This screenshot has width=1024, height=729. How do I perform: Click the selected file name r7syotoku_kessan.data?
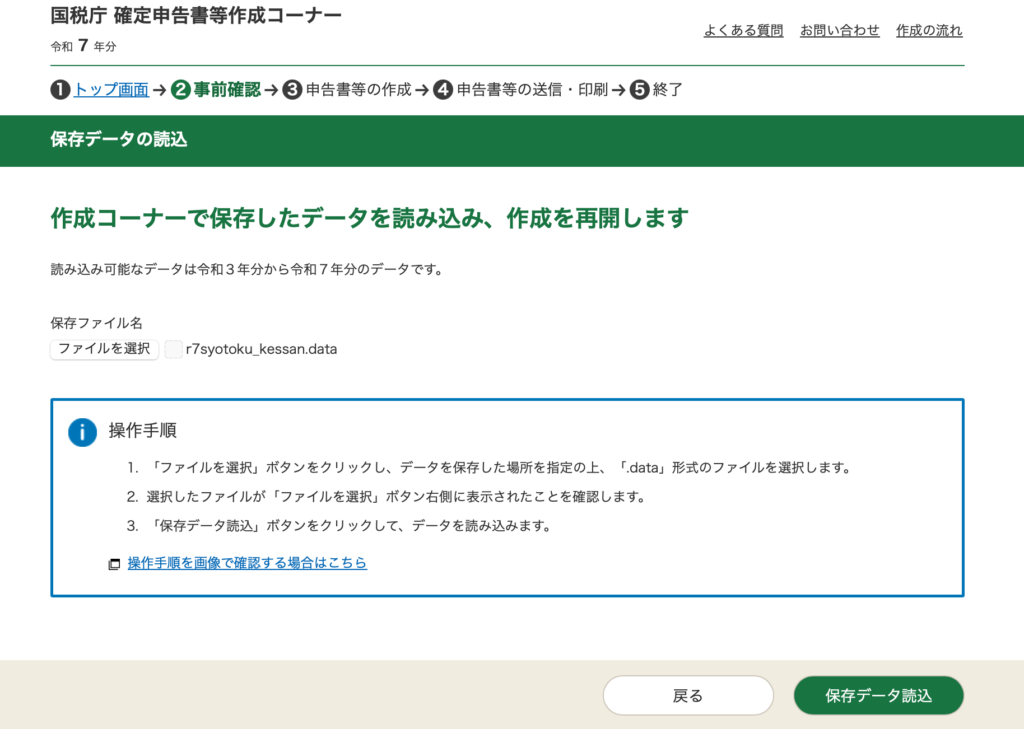point(261,349)
